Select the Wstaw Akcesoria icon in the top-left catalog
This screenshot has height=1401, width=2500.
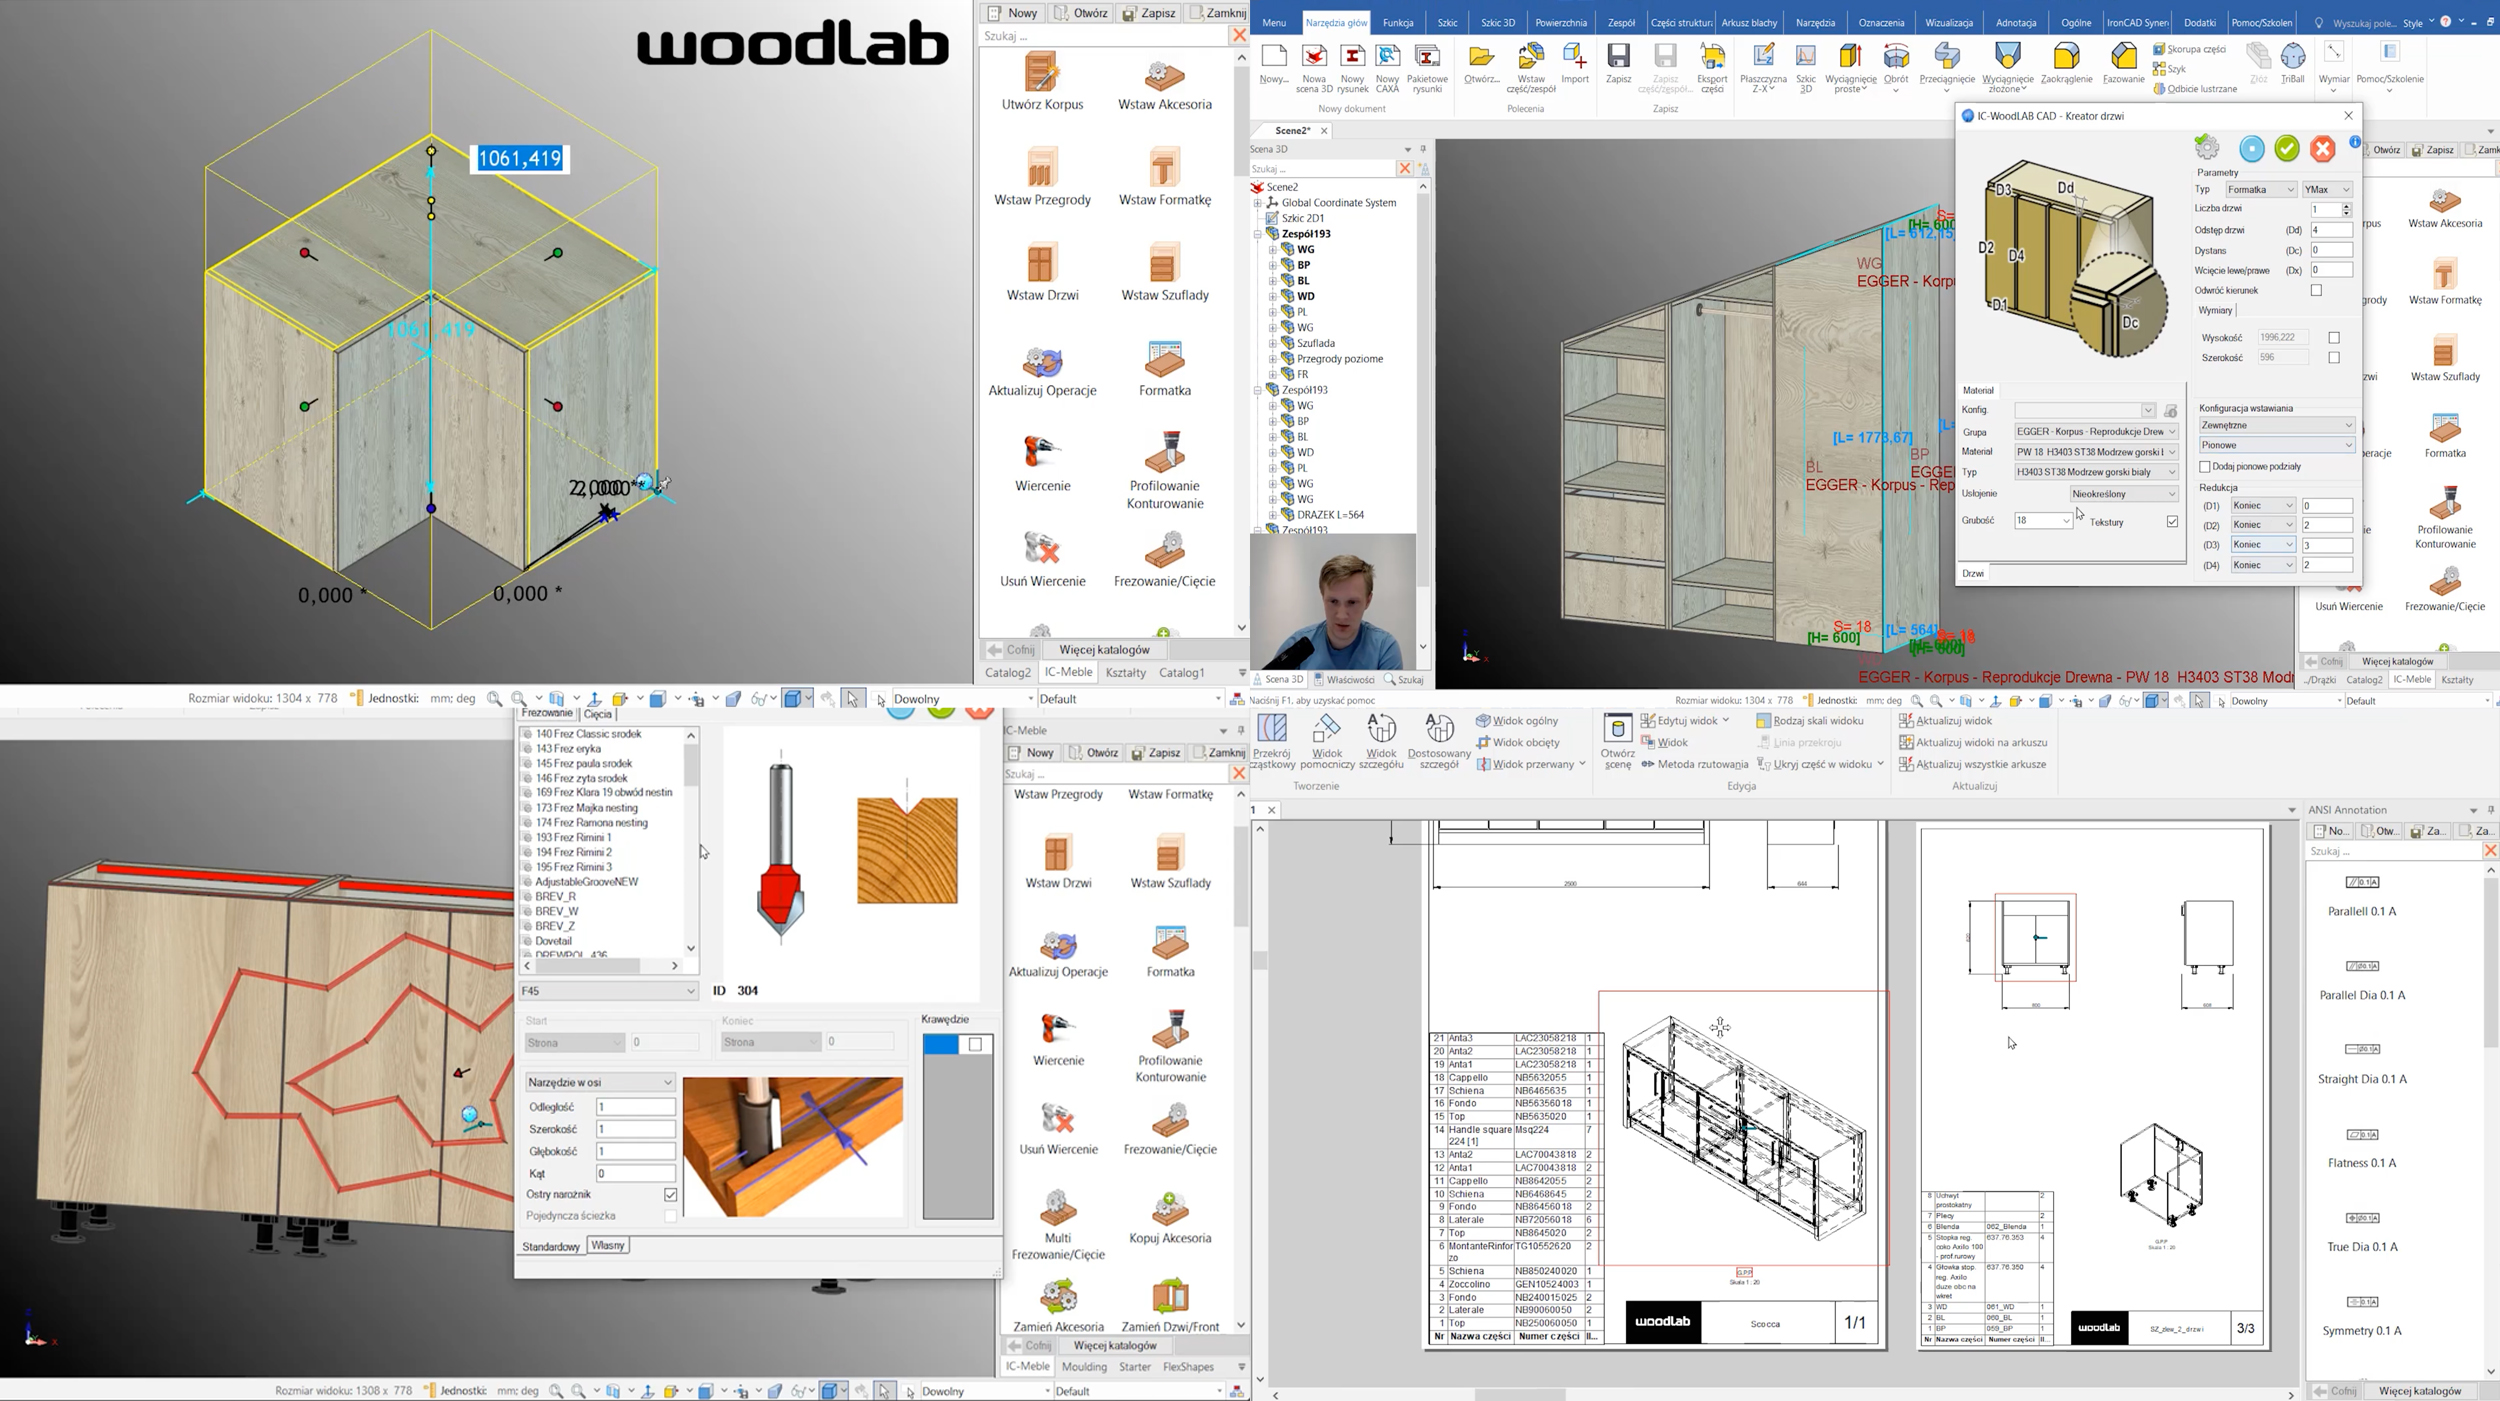click(x=1164, y=75)
